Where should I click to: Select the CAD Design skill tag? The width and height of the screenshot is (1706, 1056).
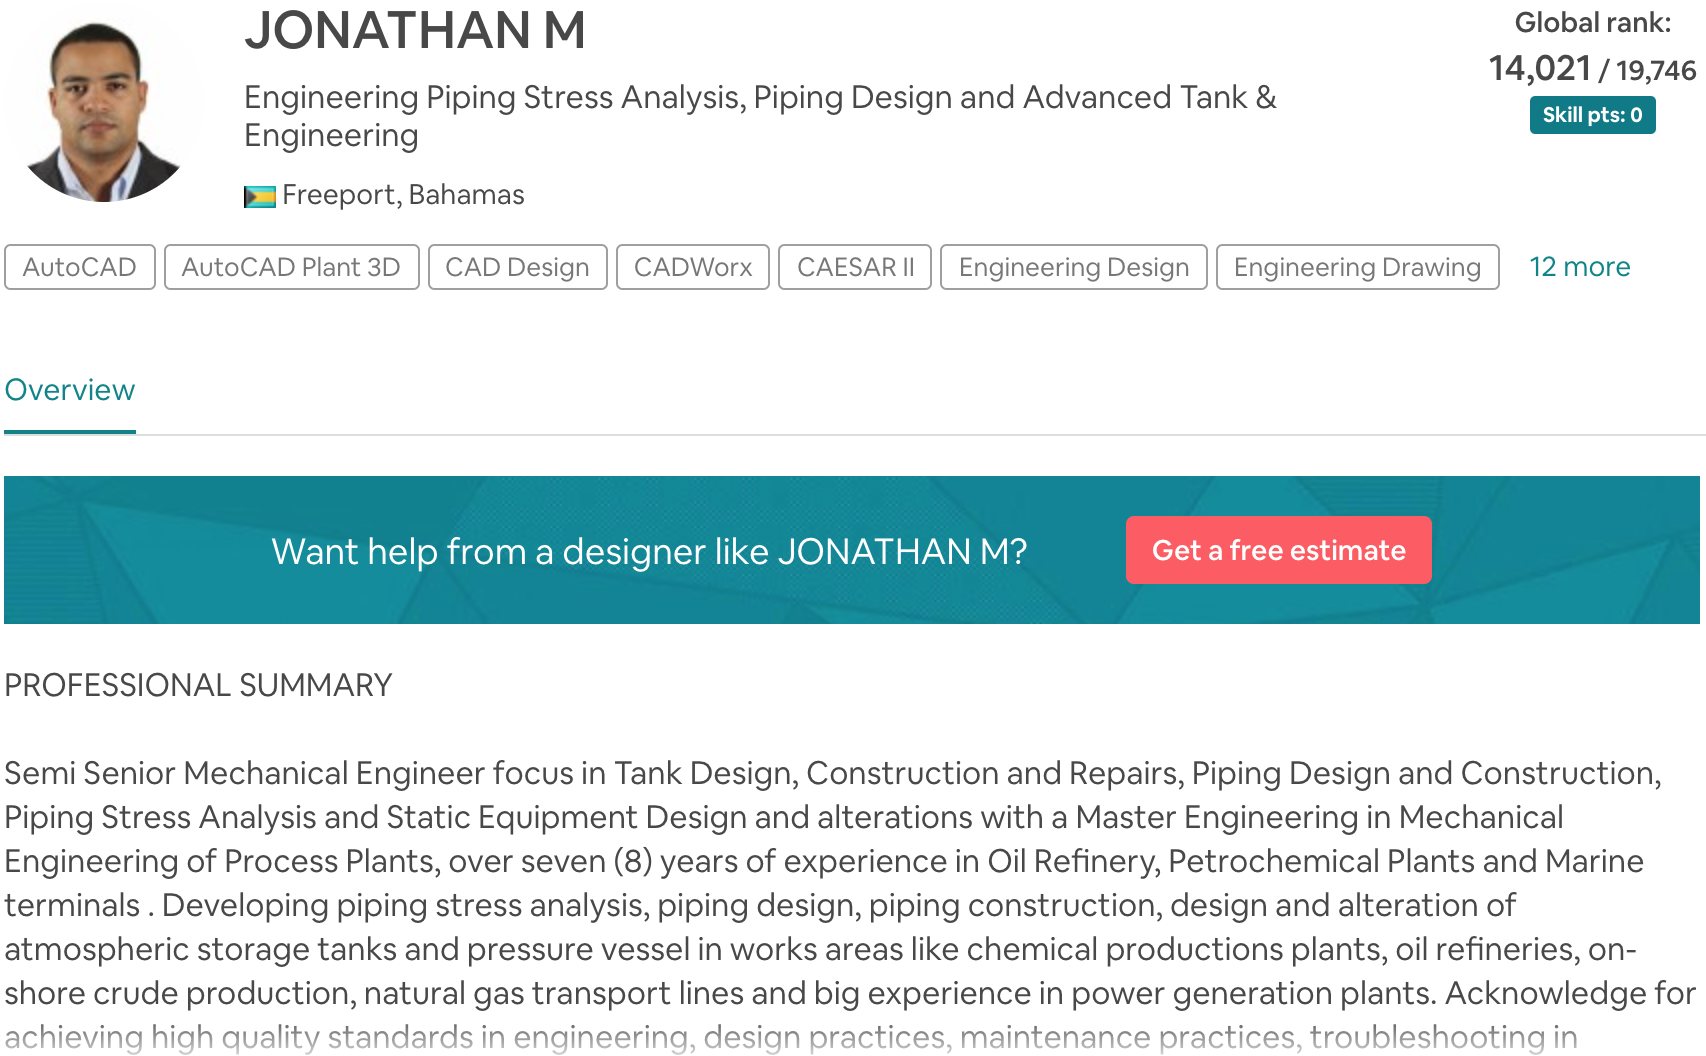tap(517, 267)
